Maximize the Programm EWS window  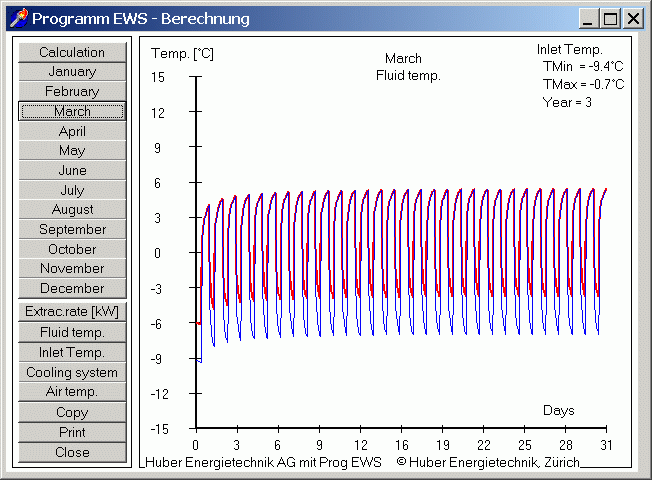pyautogui.click(x=610, y=19)
